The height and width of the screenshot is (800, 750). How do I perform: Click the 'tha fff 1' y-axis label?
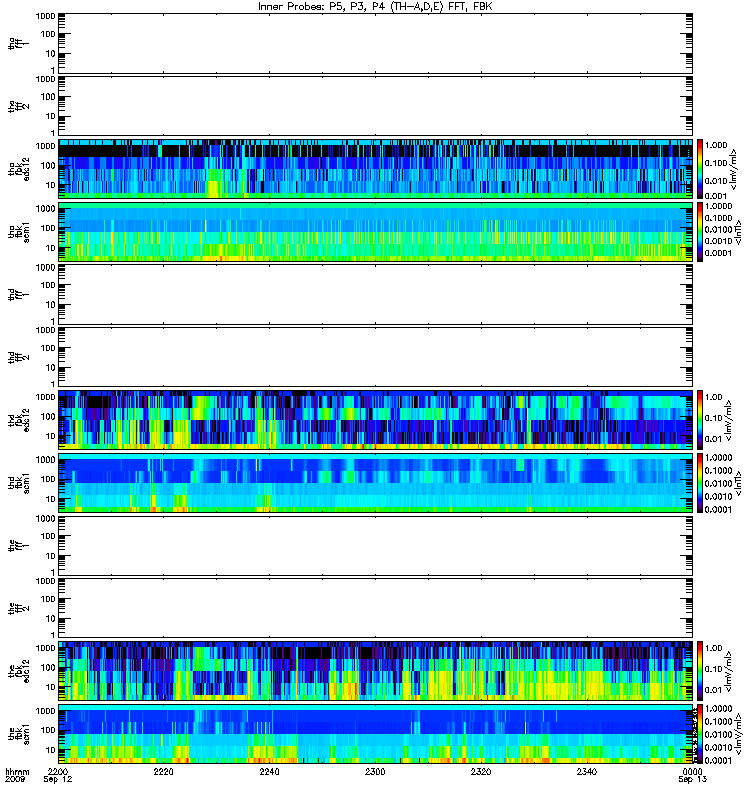click(19, 43)
